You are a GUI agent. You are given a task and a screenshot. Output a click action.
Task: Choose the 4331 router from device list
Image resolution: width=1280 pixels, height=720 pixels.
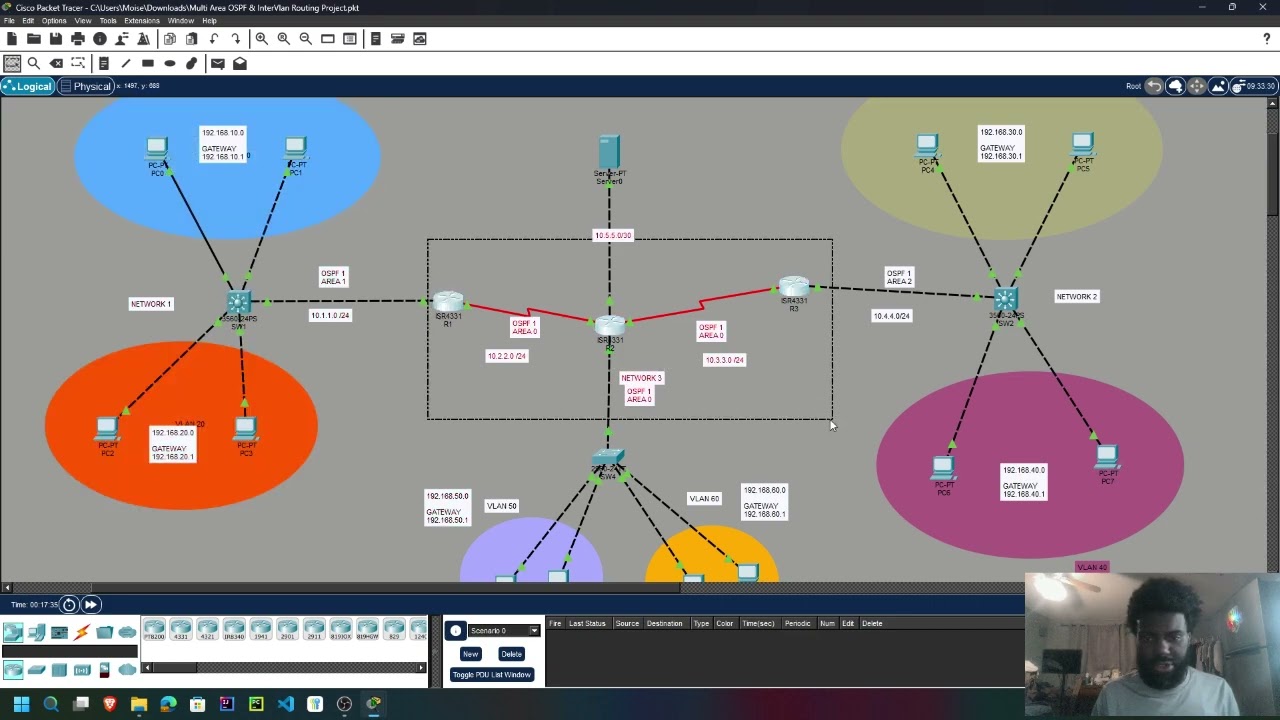point(181,630)
